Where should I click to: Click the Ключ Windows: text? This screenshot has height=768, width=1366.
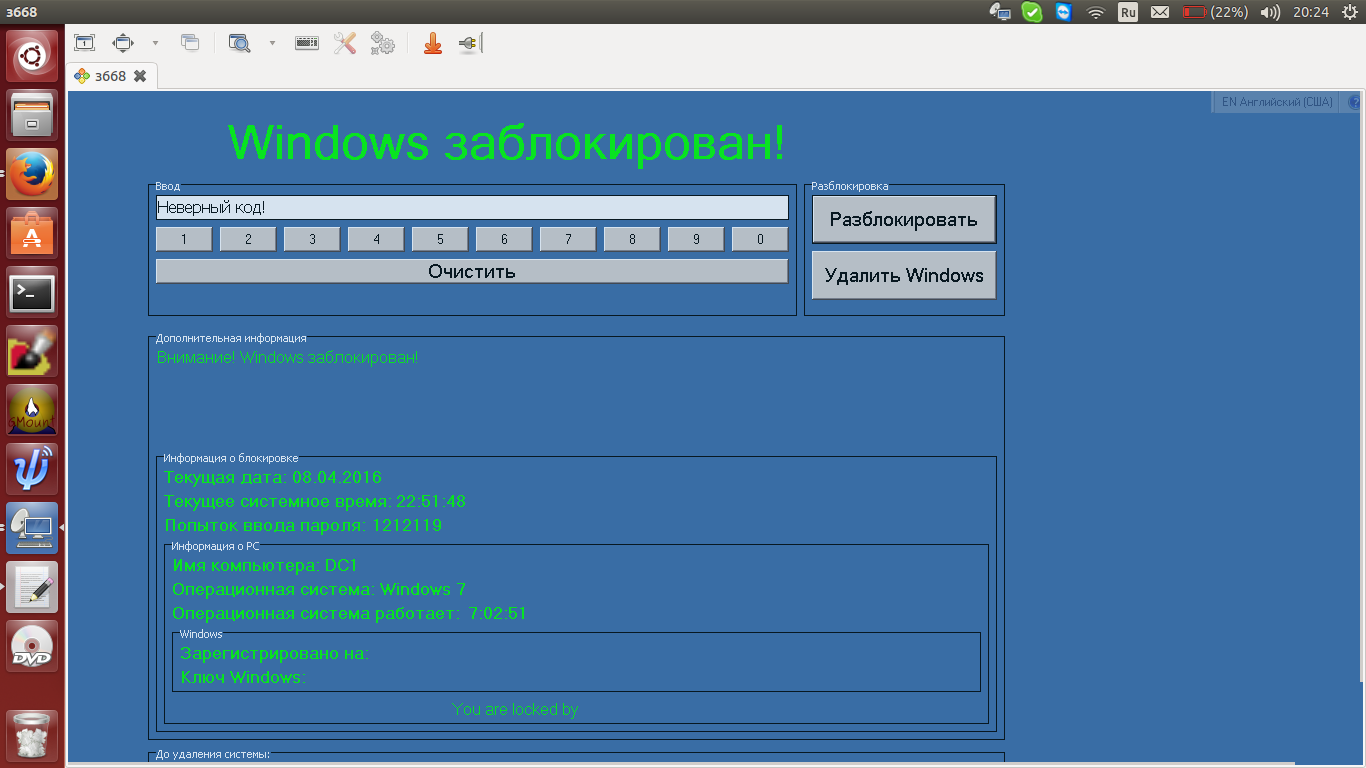(243, 677)
